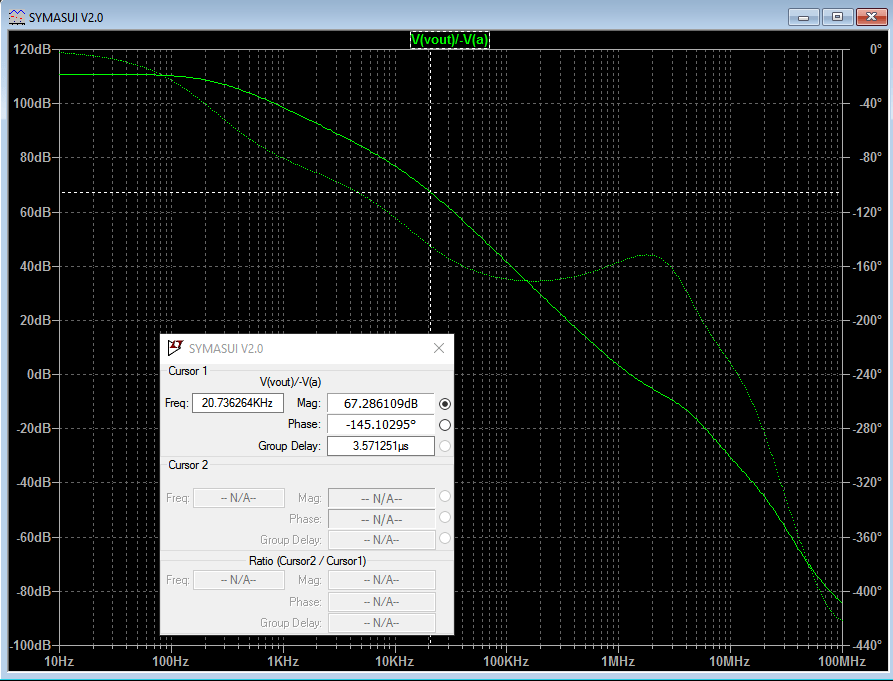Screen dimensions: 893x681
Task: Select the Cursor 2 Mag radio button
Action: (x=445, y=497)
